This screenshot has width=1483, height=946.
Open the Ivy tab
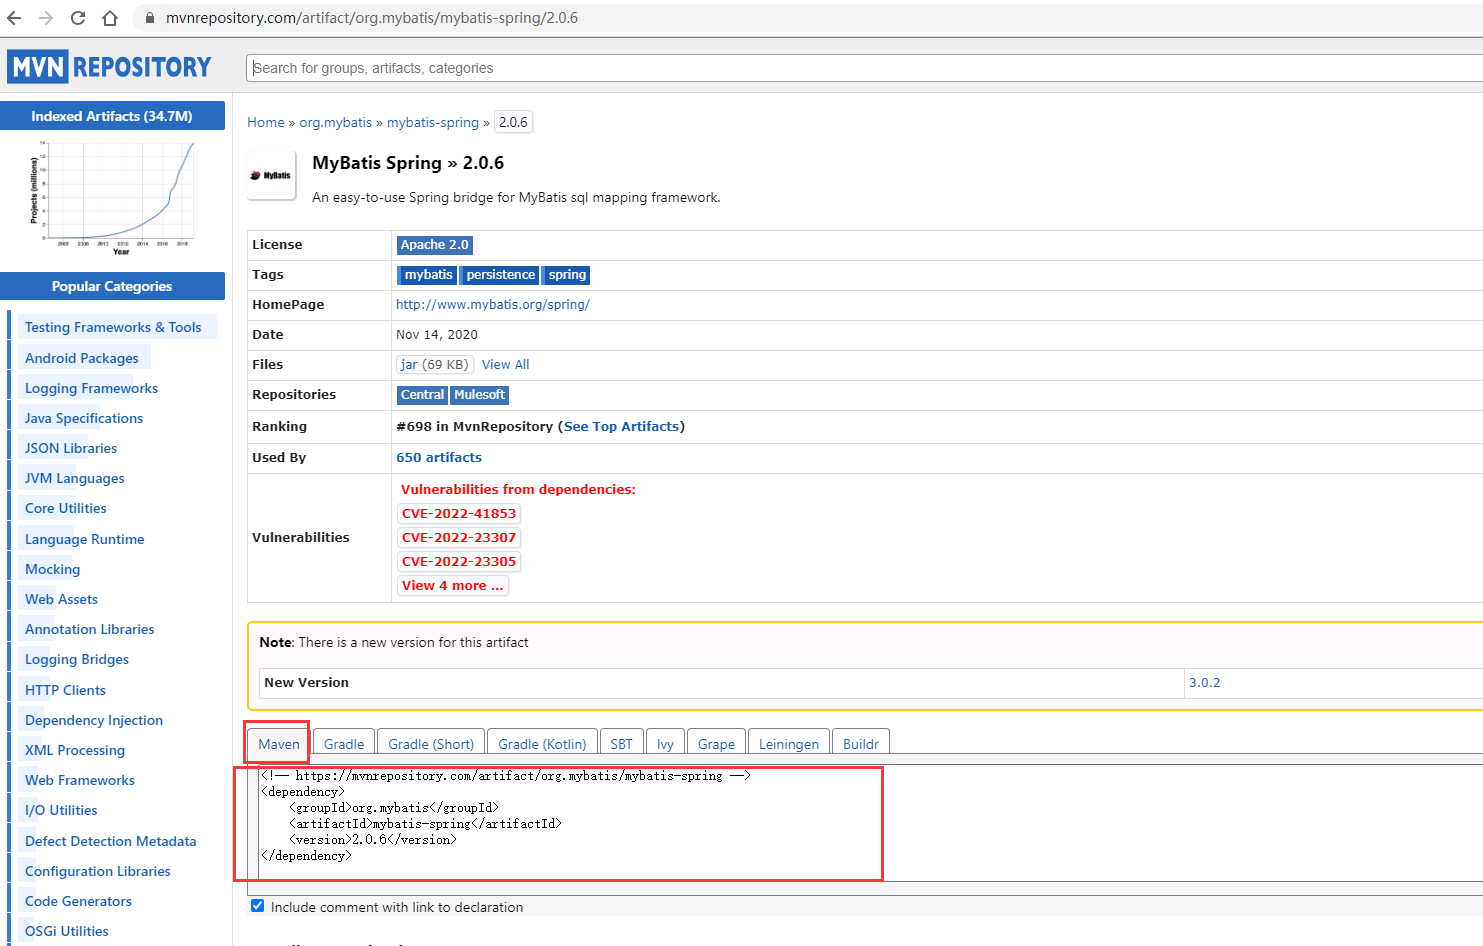coord(665,744)
